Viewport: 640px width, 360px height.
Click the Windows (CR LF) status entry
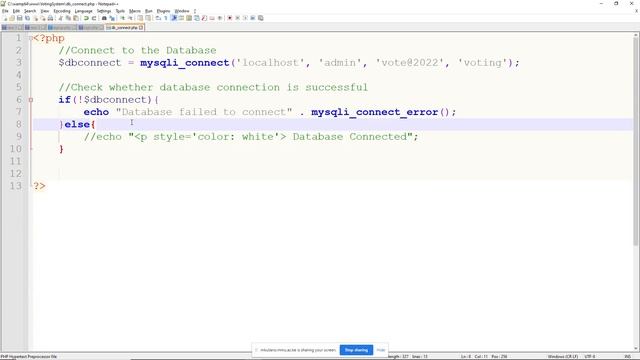(562, 357)
